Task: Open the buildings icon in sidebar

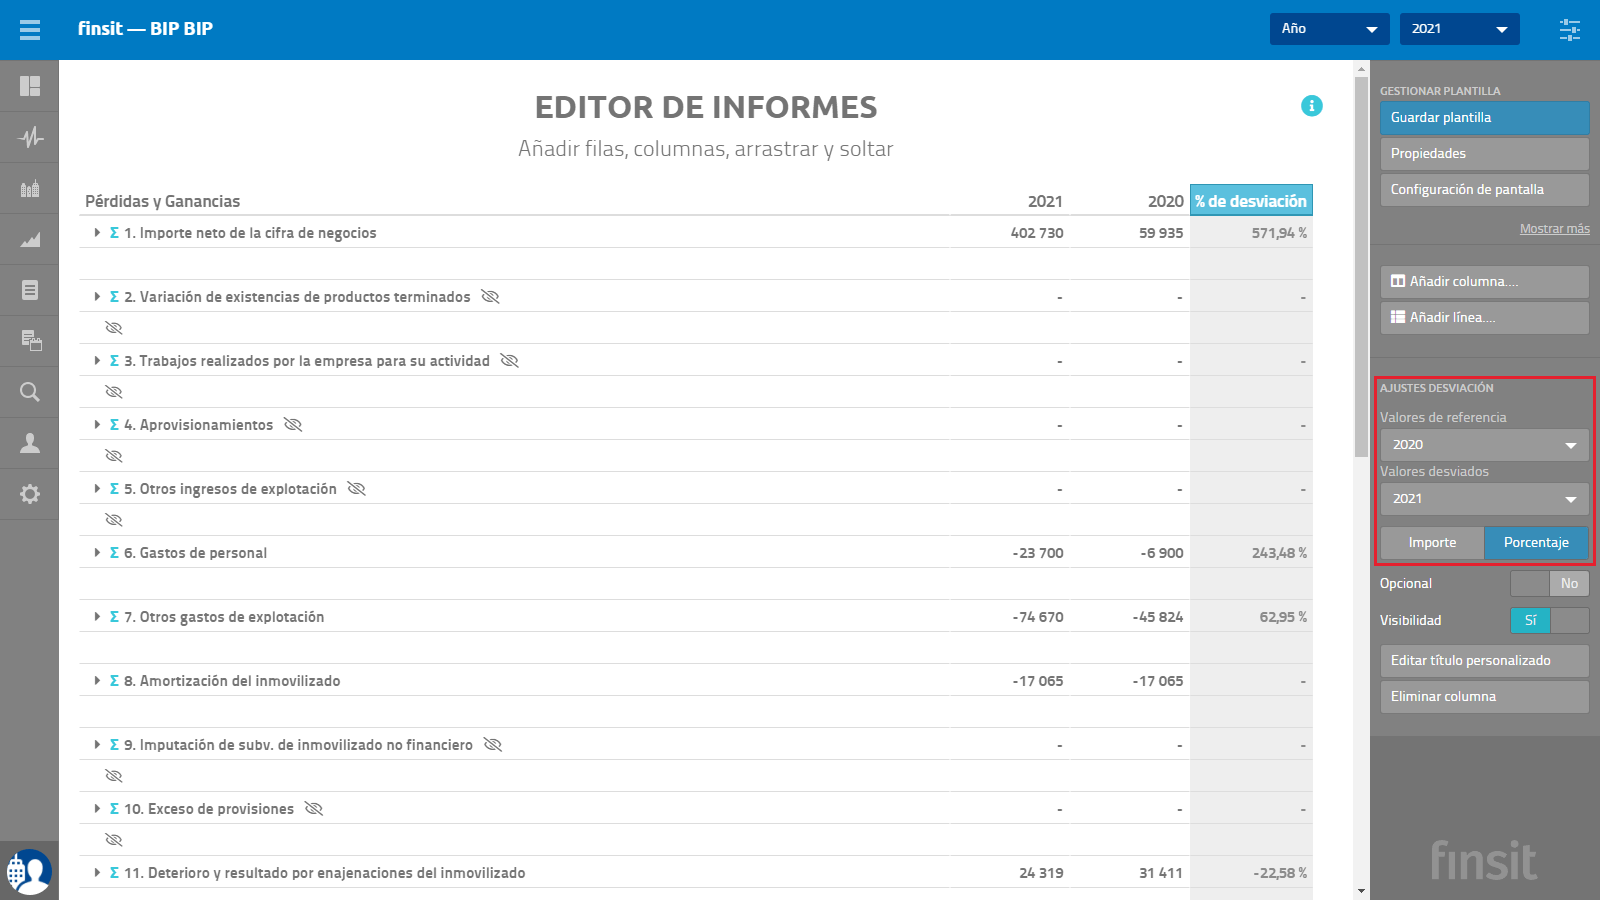Action: tap(30, 188)
